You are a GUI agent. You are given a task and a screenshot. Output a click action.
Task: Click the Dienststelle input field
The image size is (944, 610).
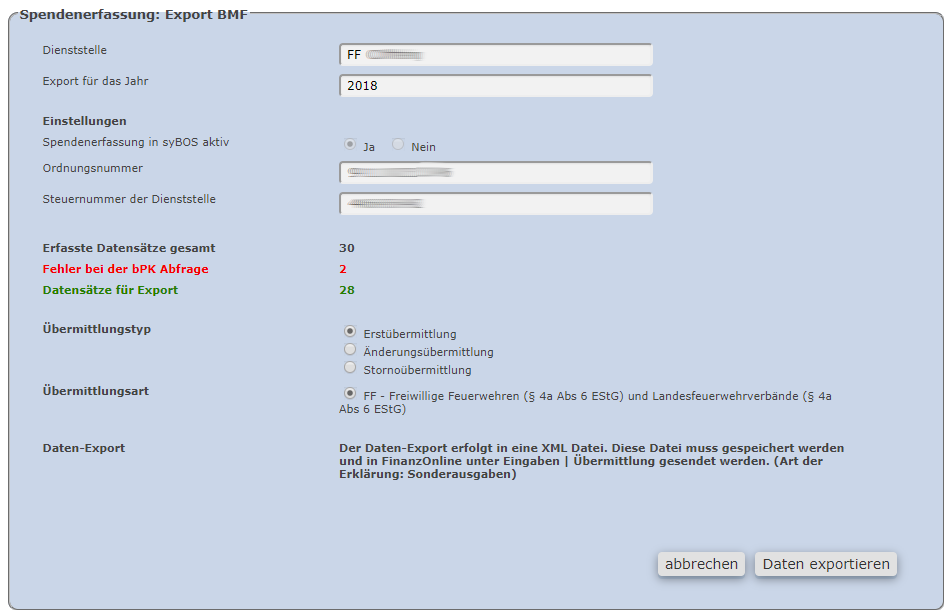coord(496,55)
